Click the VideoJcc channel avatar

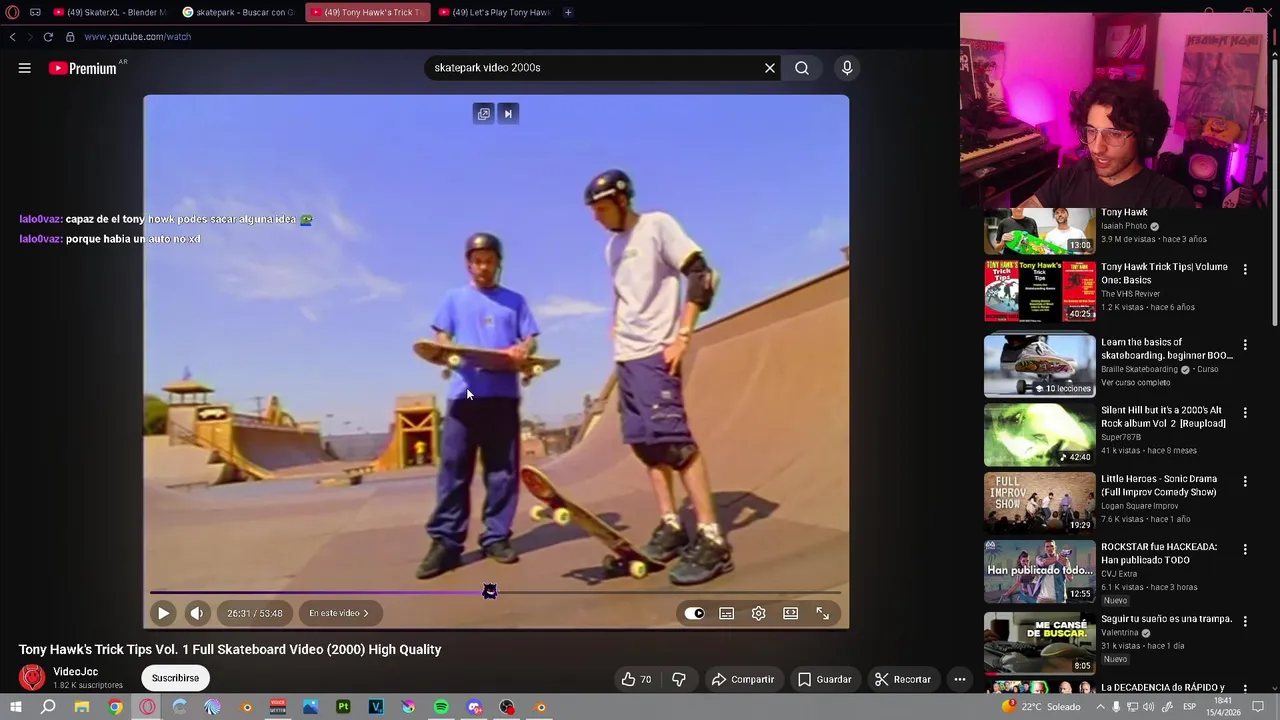coord(32,678)
